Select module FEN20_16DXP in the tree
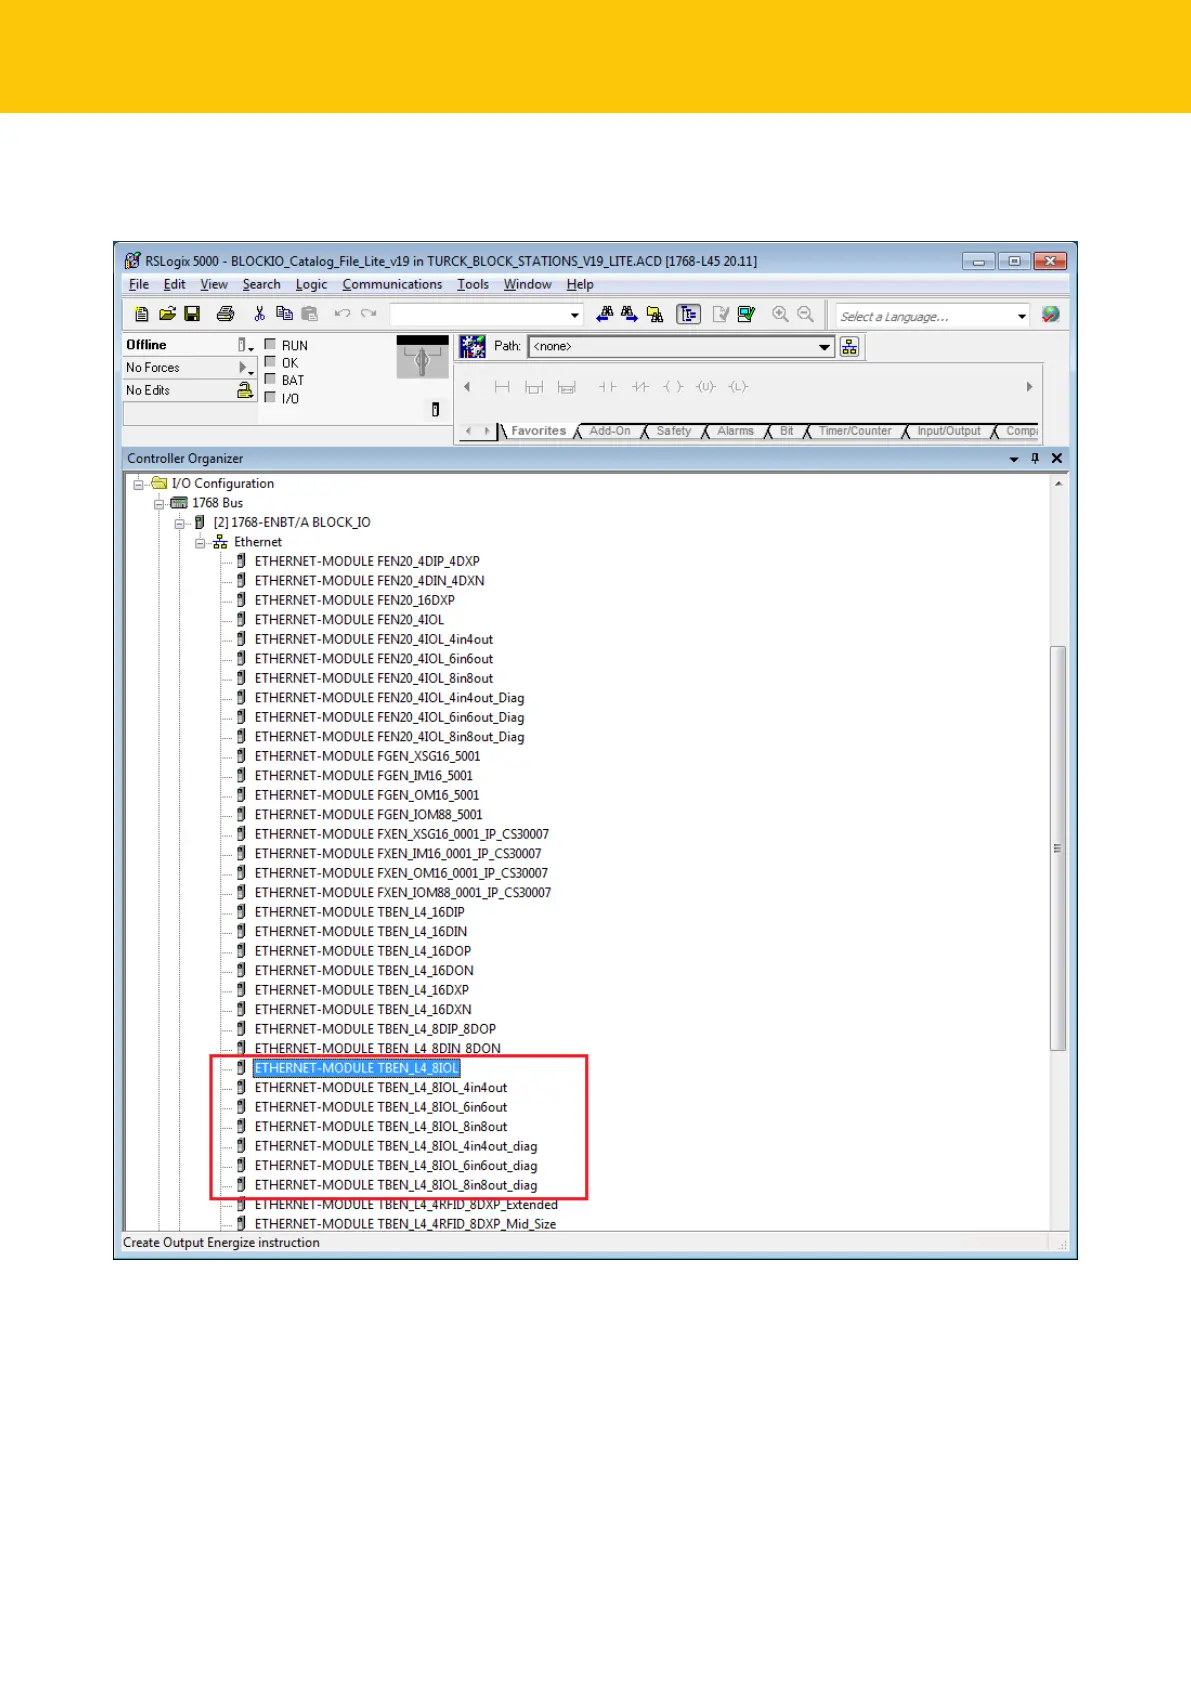 point(355,600)
